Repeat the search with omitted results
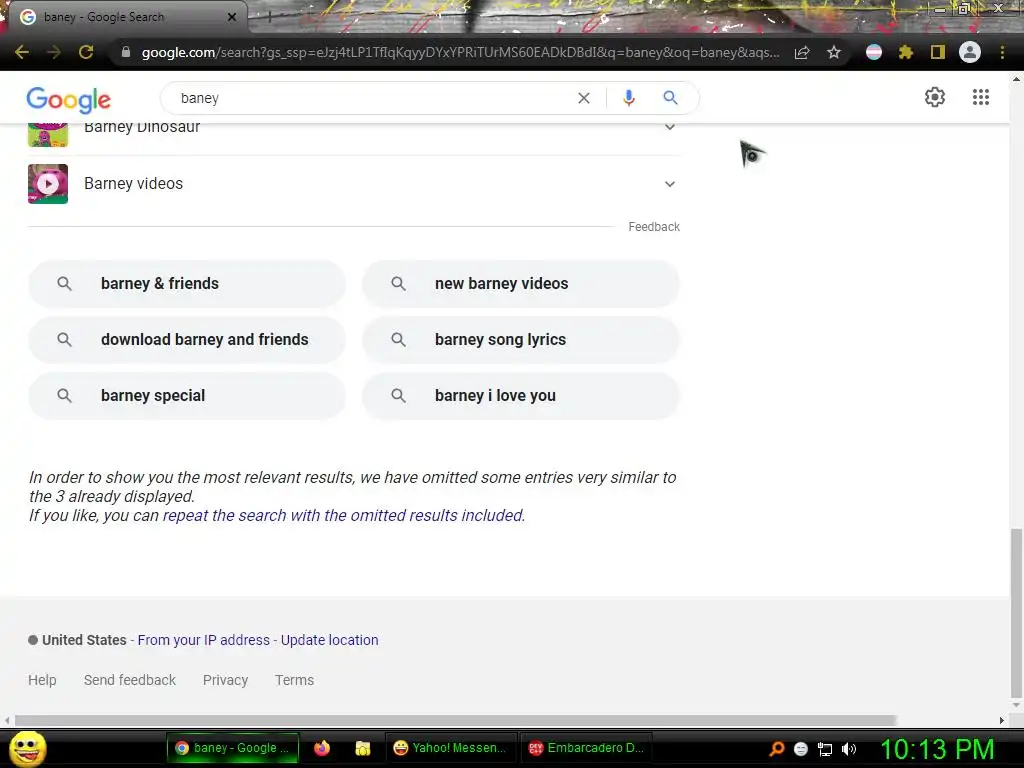Image resolution: width=1024 pixels, height=768 pixels. click(343, 515)
